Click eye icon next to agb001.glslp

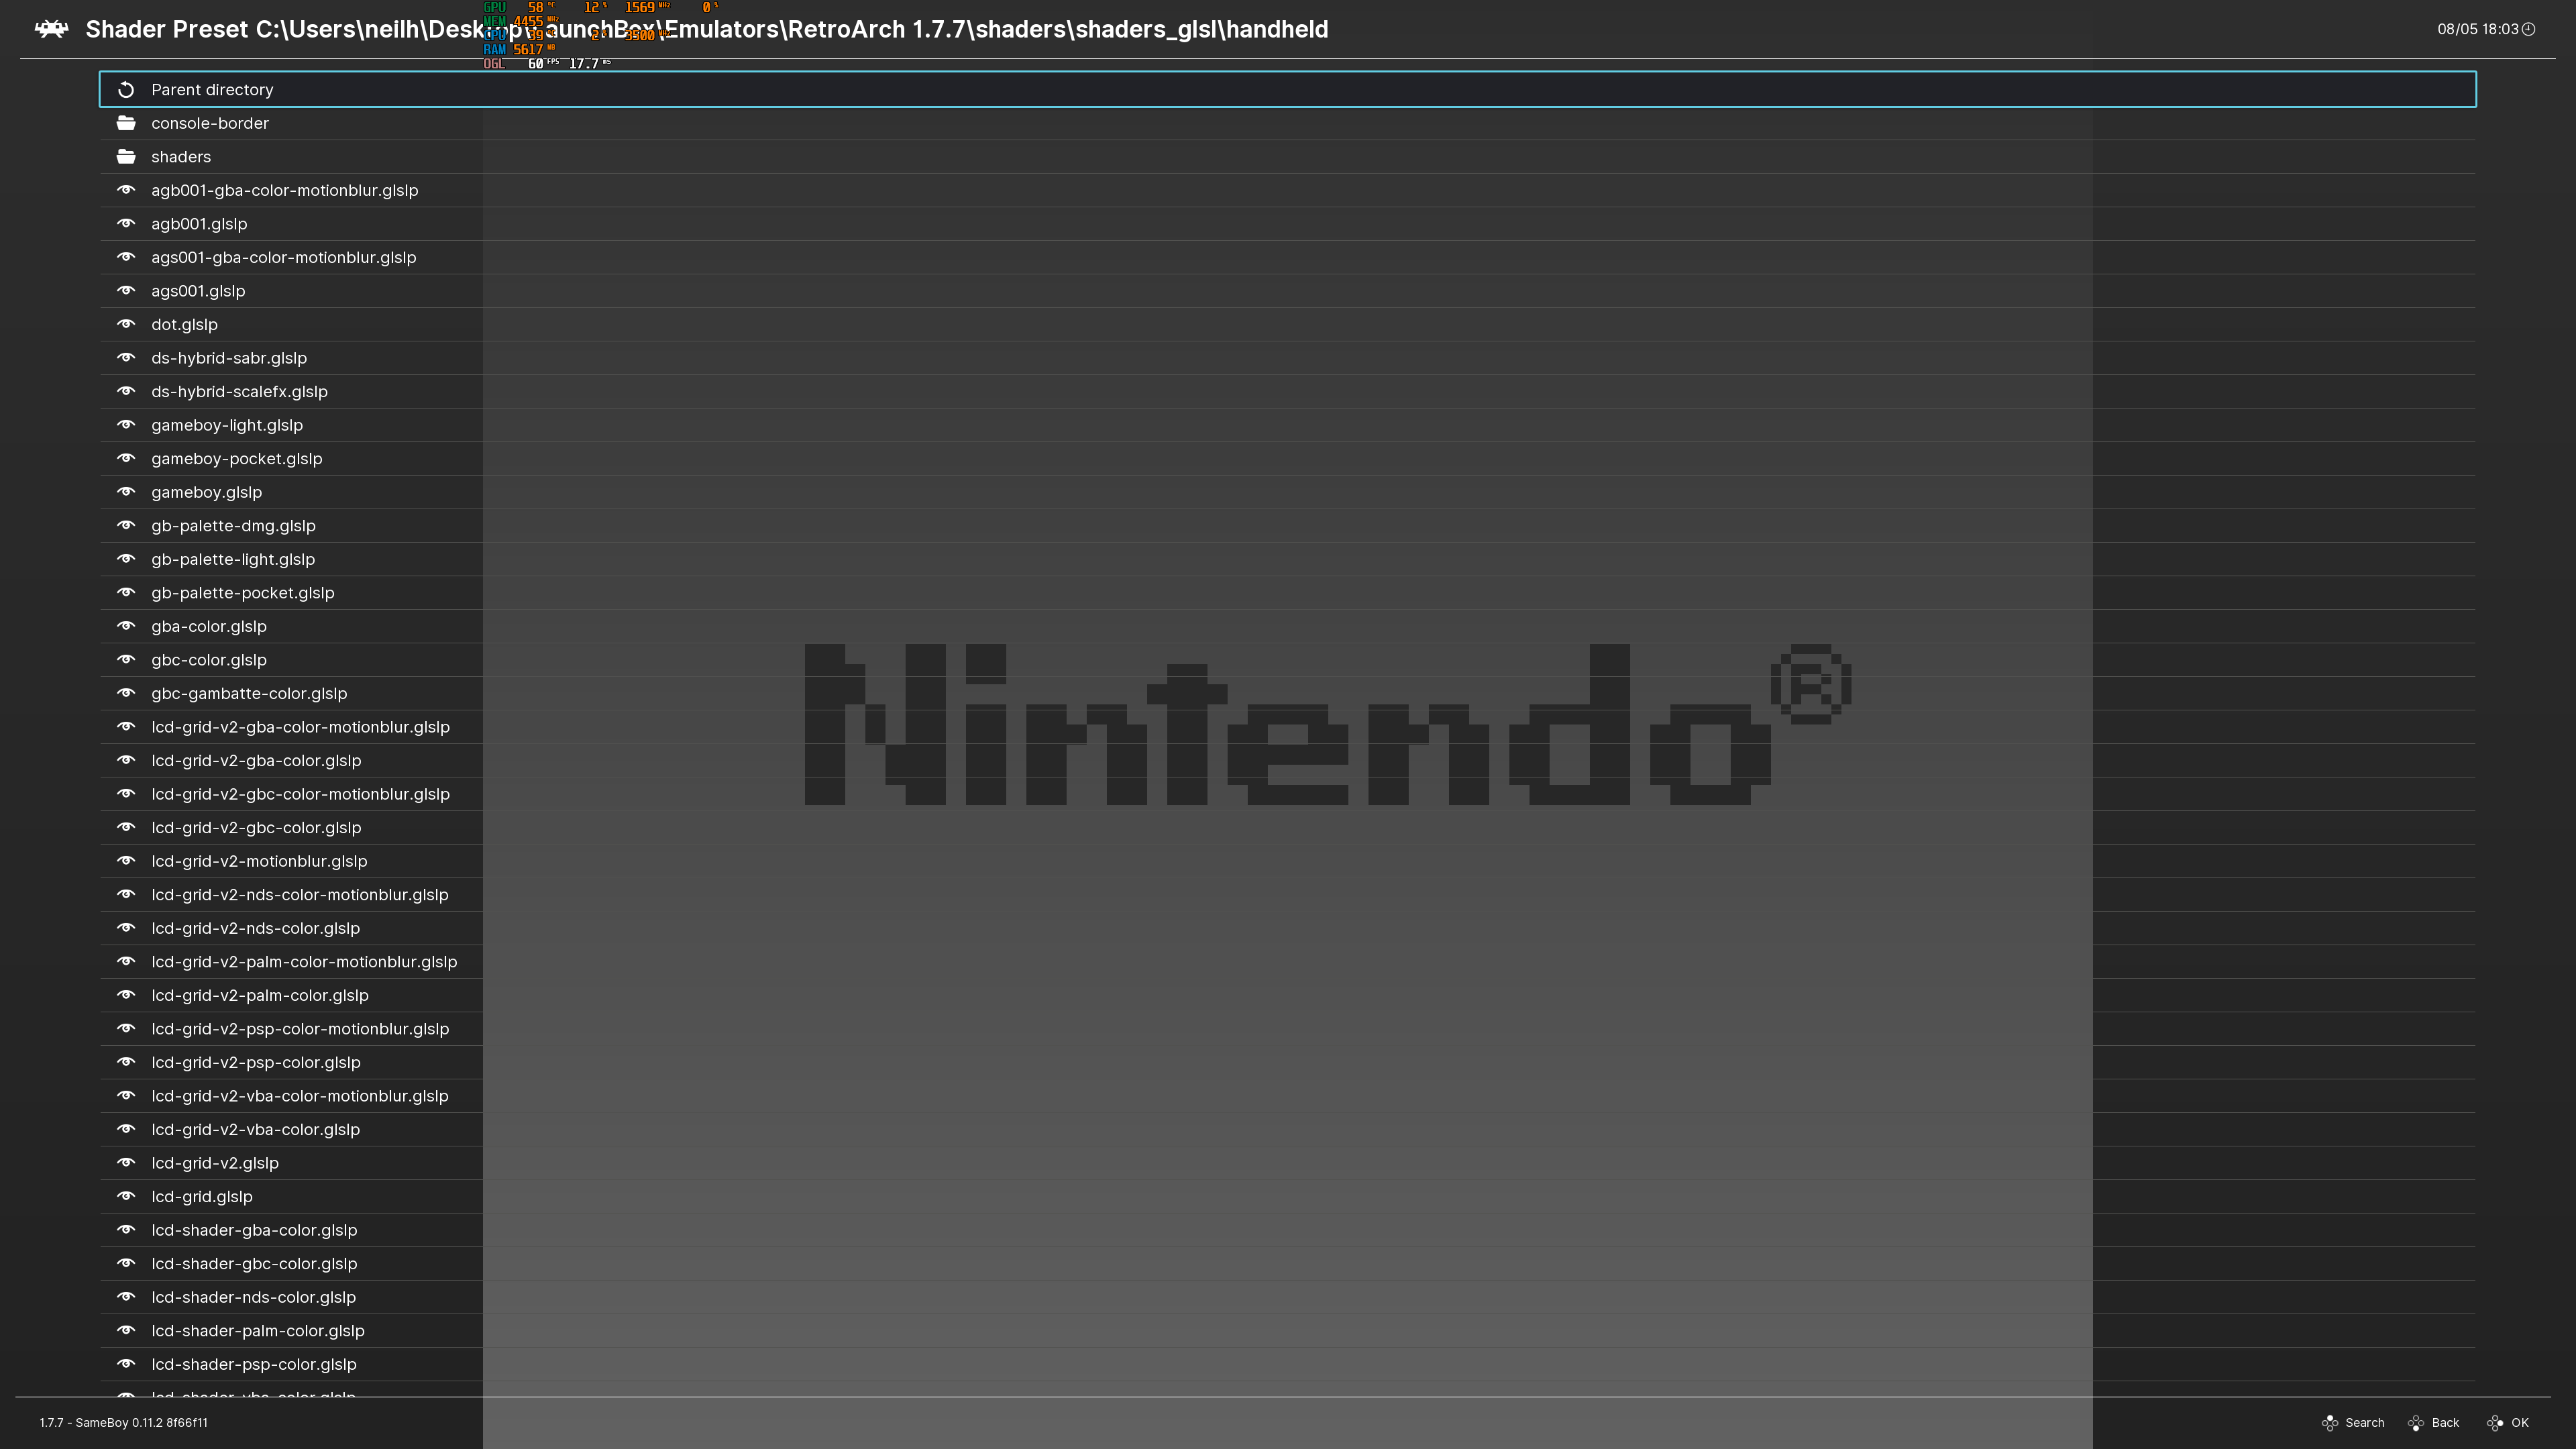(x=126, y=223)
